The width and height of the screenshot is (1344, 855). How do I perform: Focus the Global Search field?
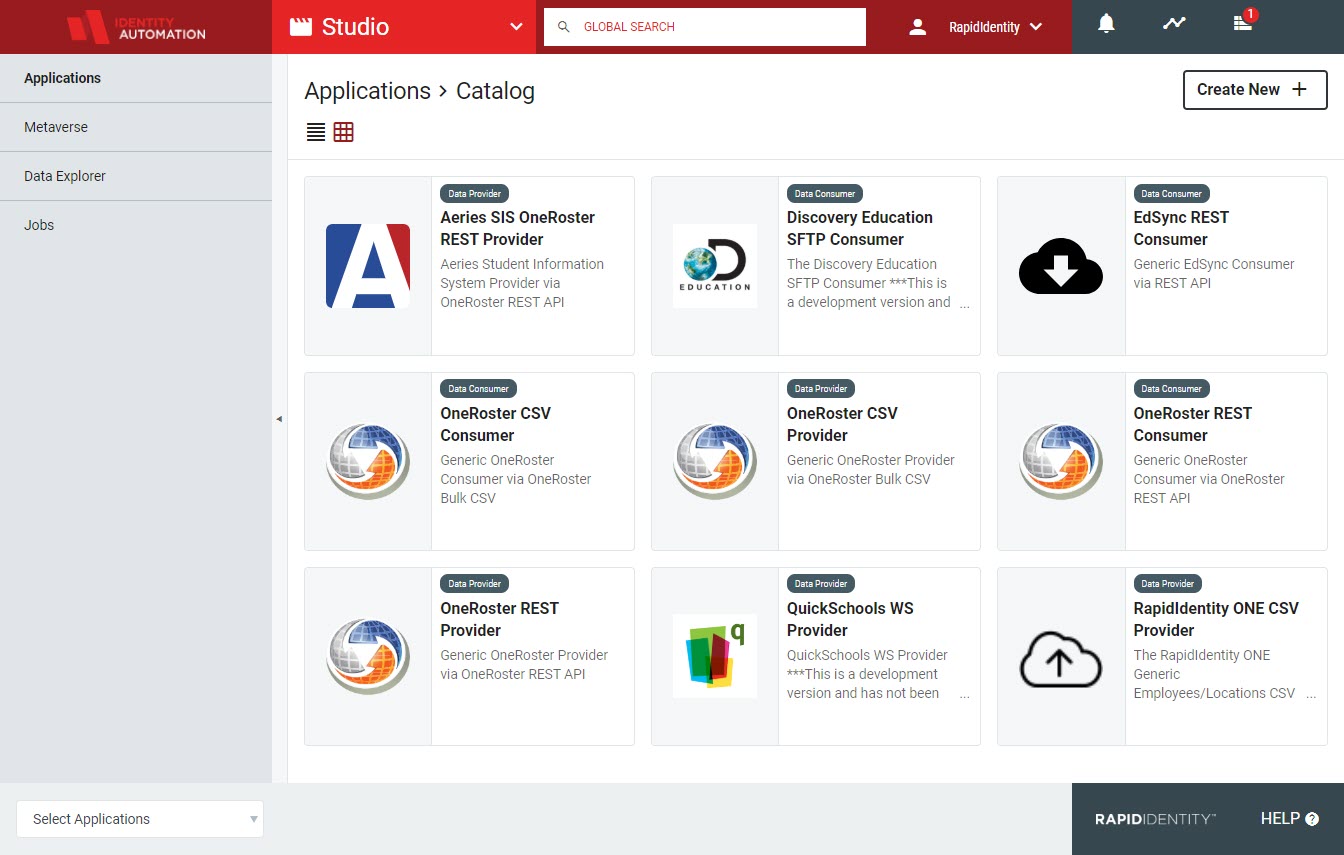click(x=705, y=27)
